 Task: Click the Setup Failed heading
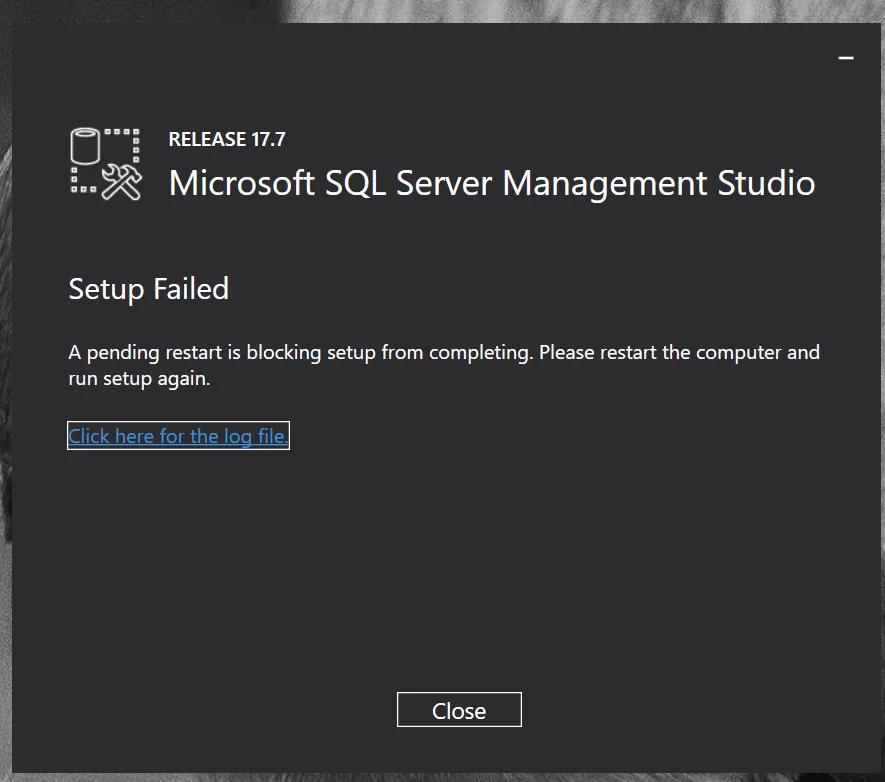pos(149,289)
